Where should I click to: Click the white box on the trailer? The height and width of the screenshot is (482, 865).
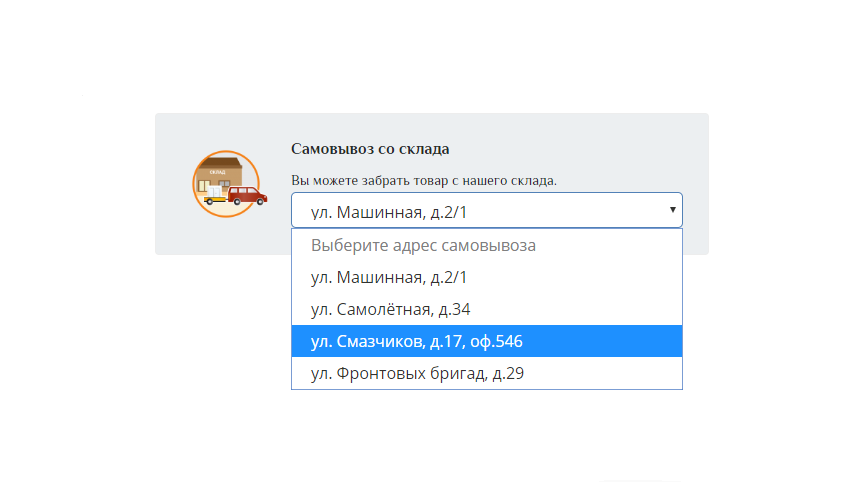pos(215,191)
